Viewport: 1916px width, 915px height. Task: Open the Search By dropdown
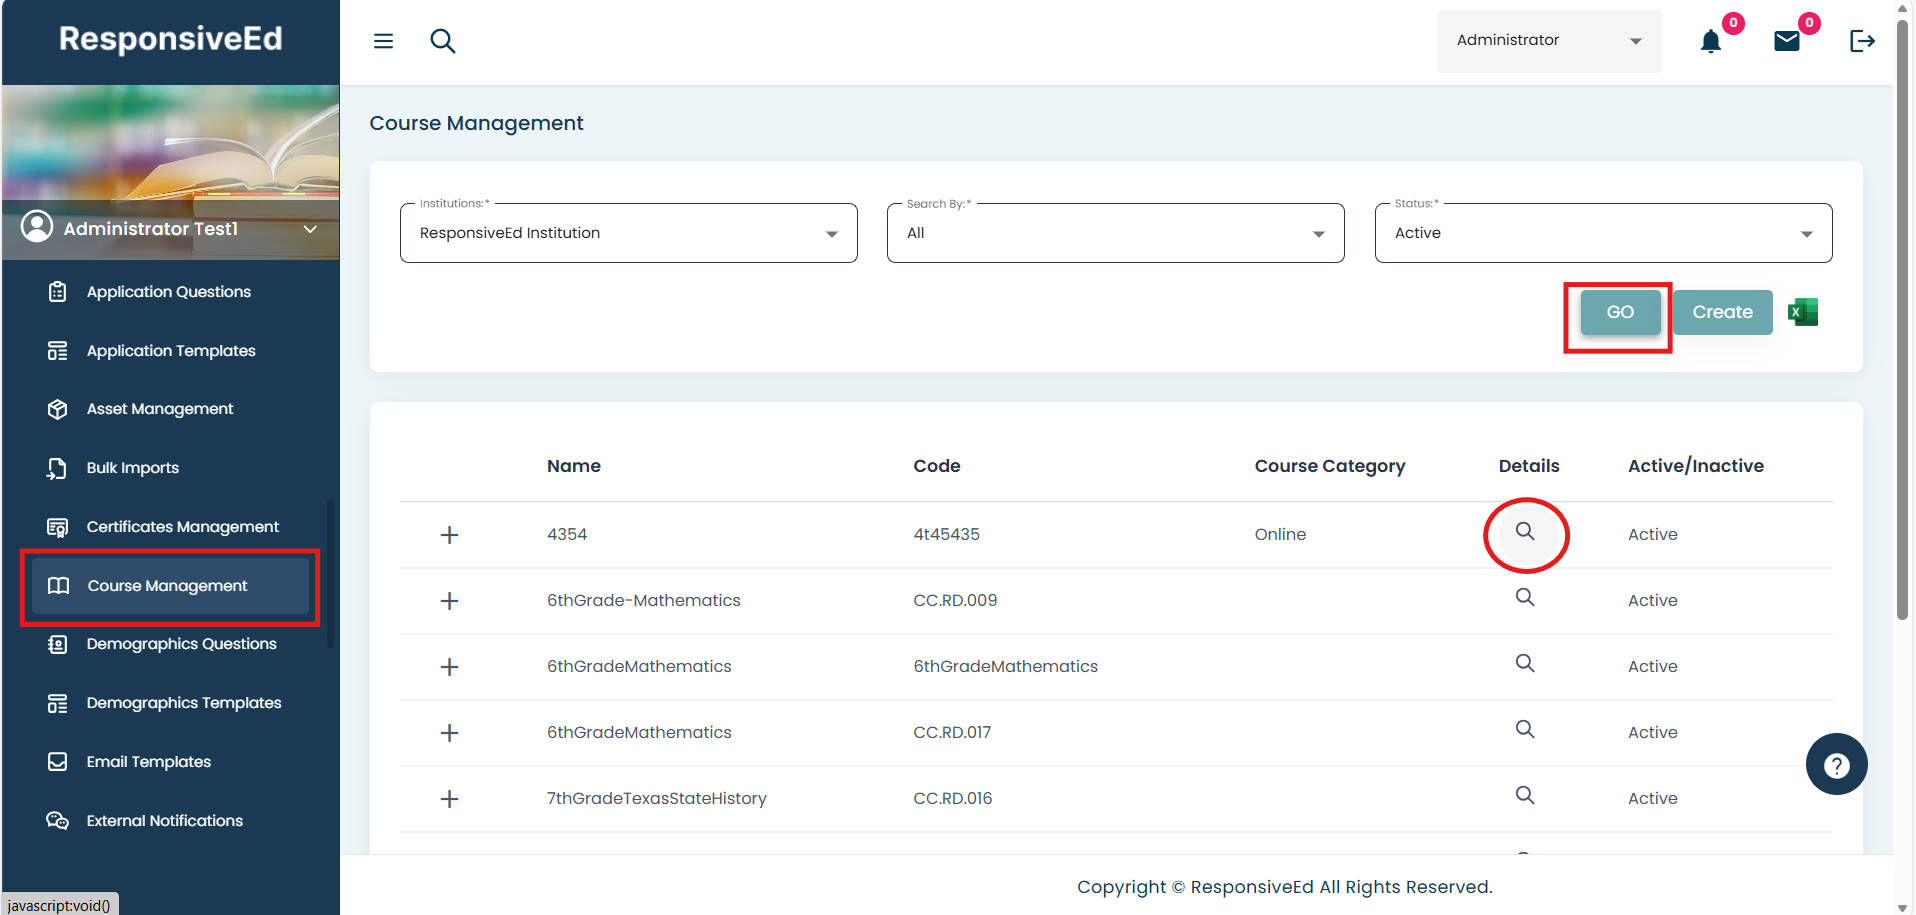coord(1115,233)
